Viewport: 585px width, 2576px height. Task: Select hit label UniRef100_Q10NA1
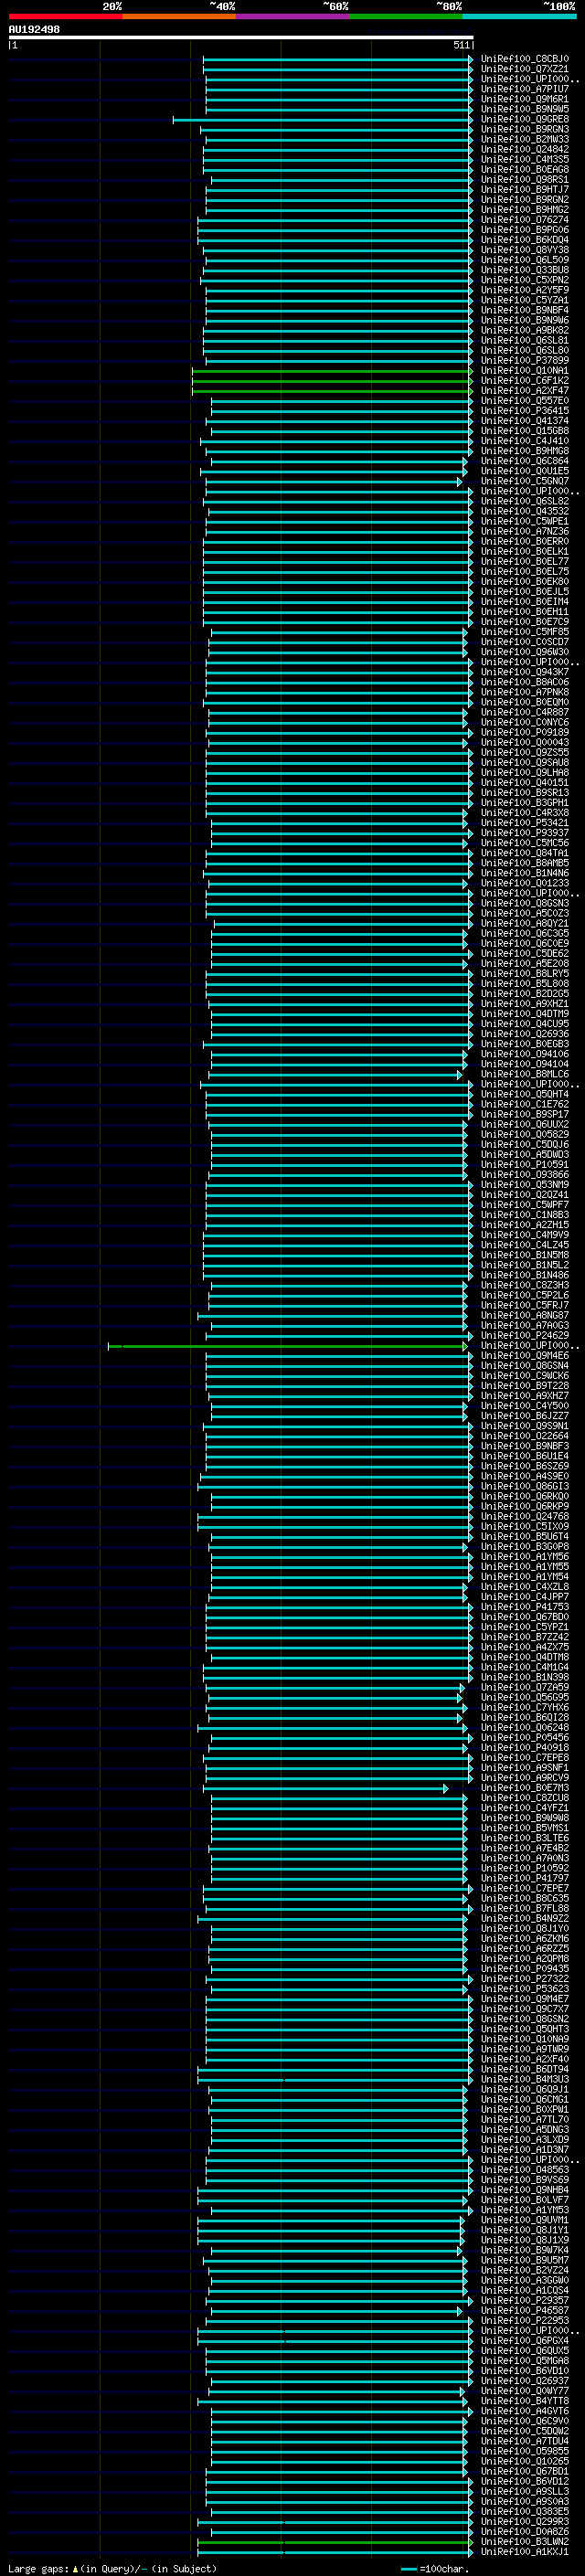[524, 370]
